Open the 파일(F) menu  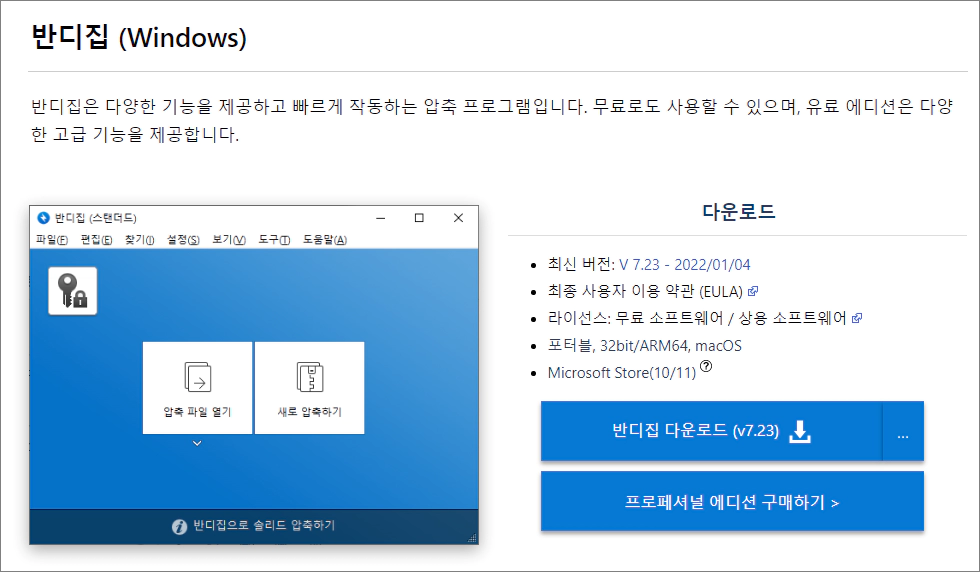point(52,239)
